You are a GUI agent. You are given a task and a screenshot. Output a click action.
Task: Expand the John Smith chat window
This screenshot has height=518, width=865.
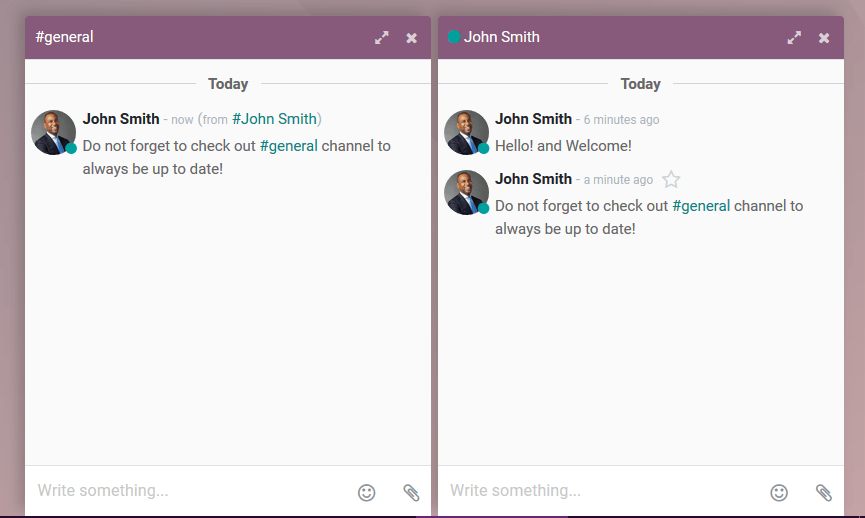794,38
